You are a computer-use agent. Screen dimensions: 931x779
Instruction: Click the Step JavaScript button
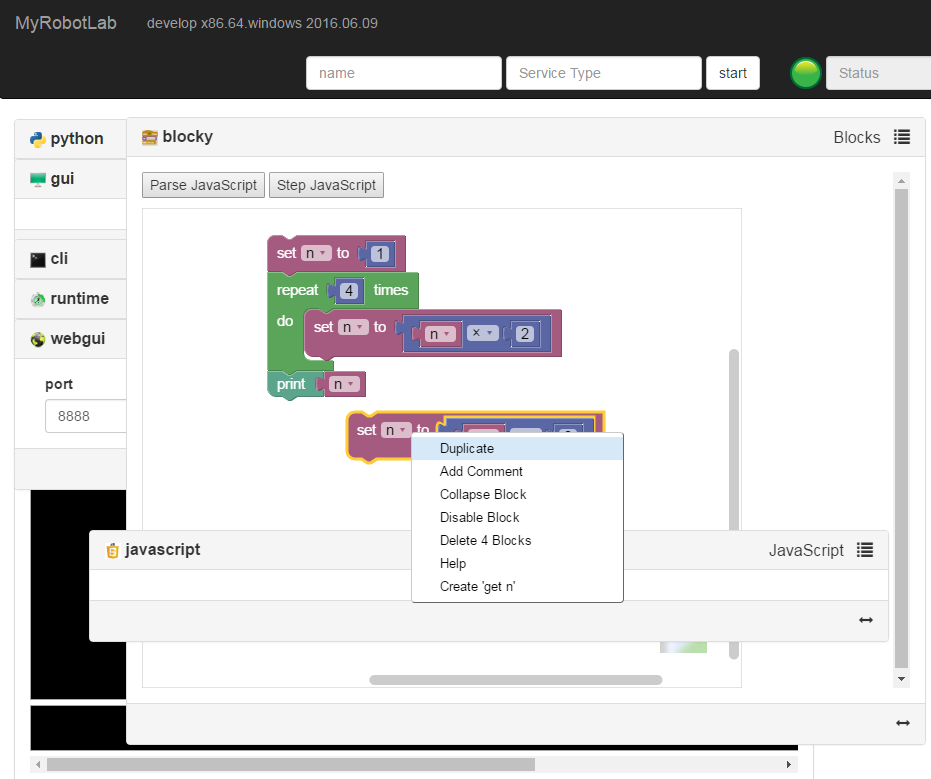click(326, 185)
